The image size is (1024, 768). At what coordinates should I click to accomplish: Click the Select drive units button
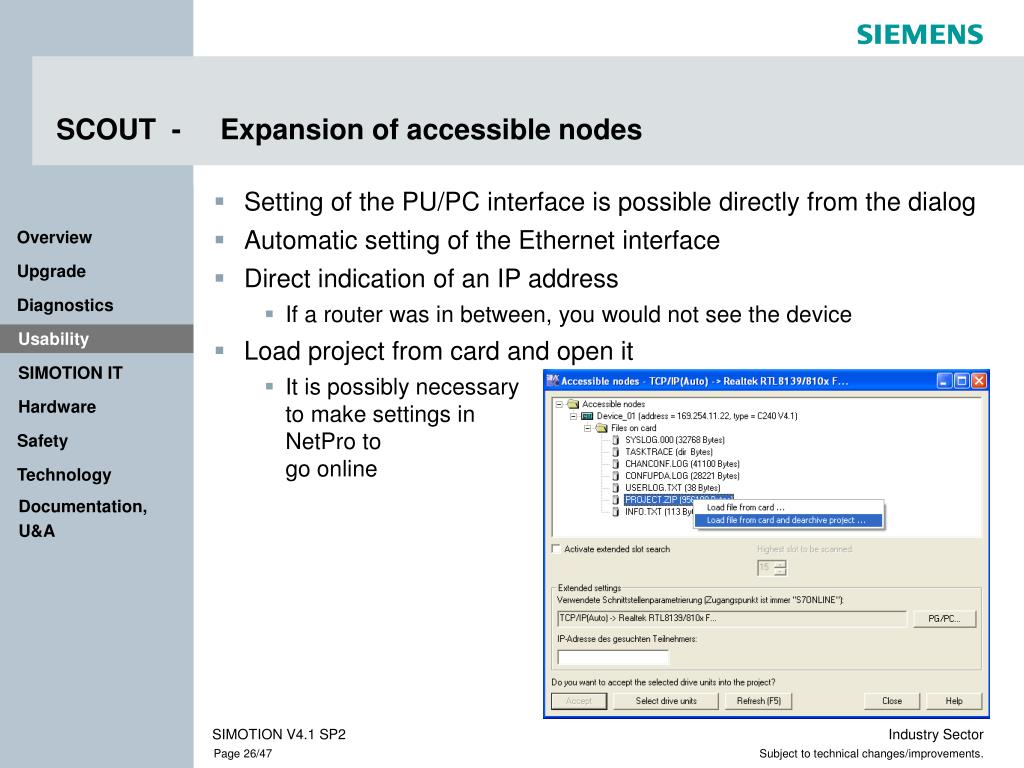pyautogui.click(x=666, y=701)
